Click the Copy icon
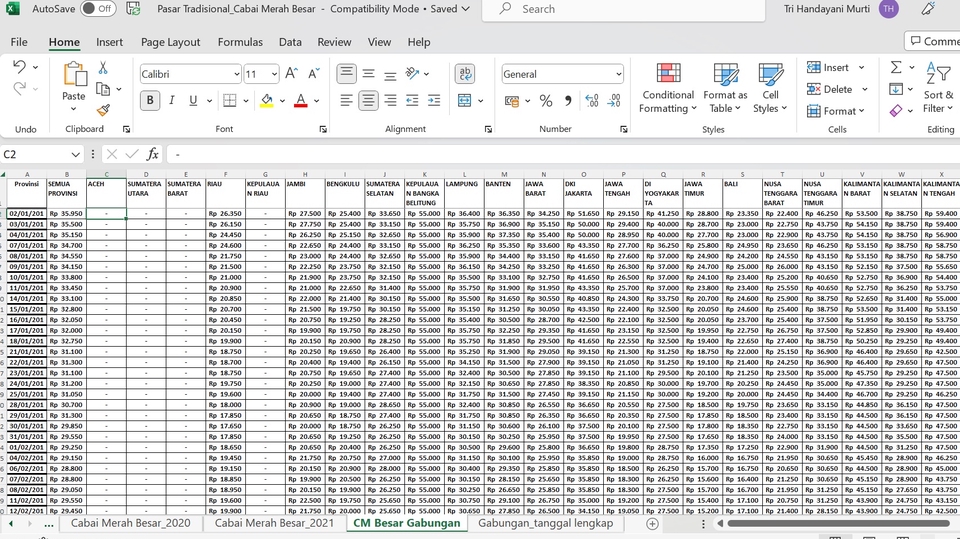The image size is (960, 539). (103, 89)
